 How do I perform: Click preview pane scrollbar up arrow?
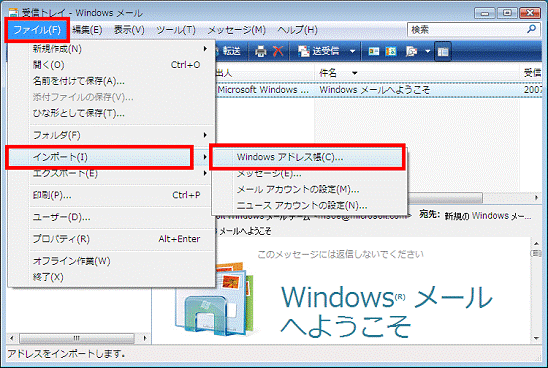coord(536,243)
